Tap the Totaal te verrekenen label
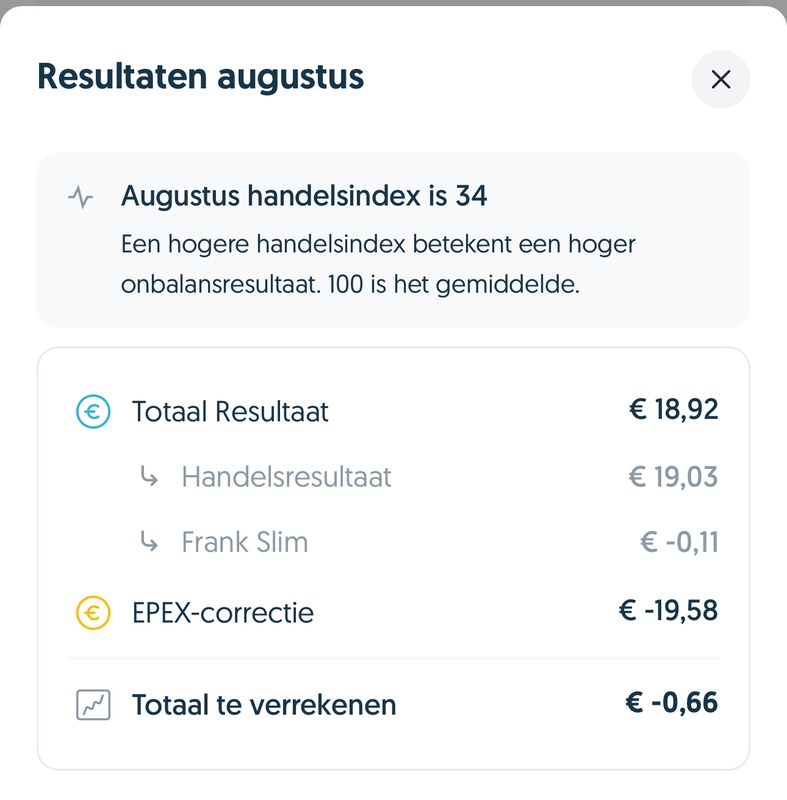Viewport: 787px width, 800px height. (x=264, y=705)
